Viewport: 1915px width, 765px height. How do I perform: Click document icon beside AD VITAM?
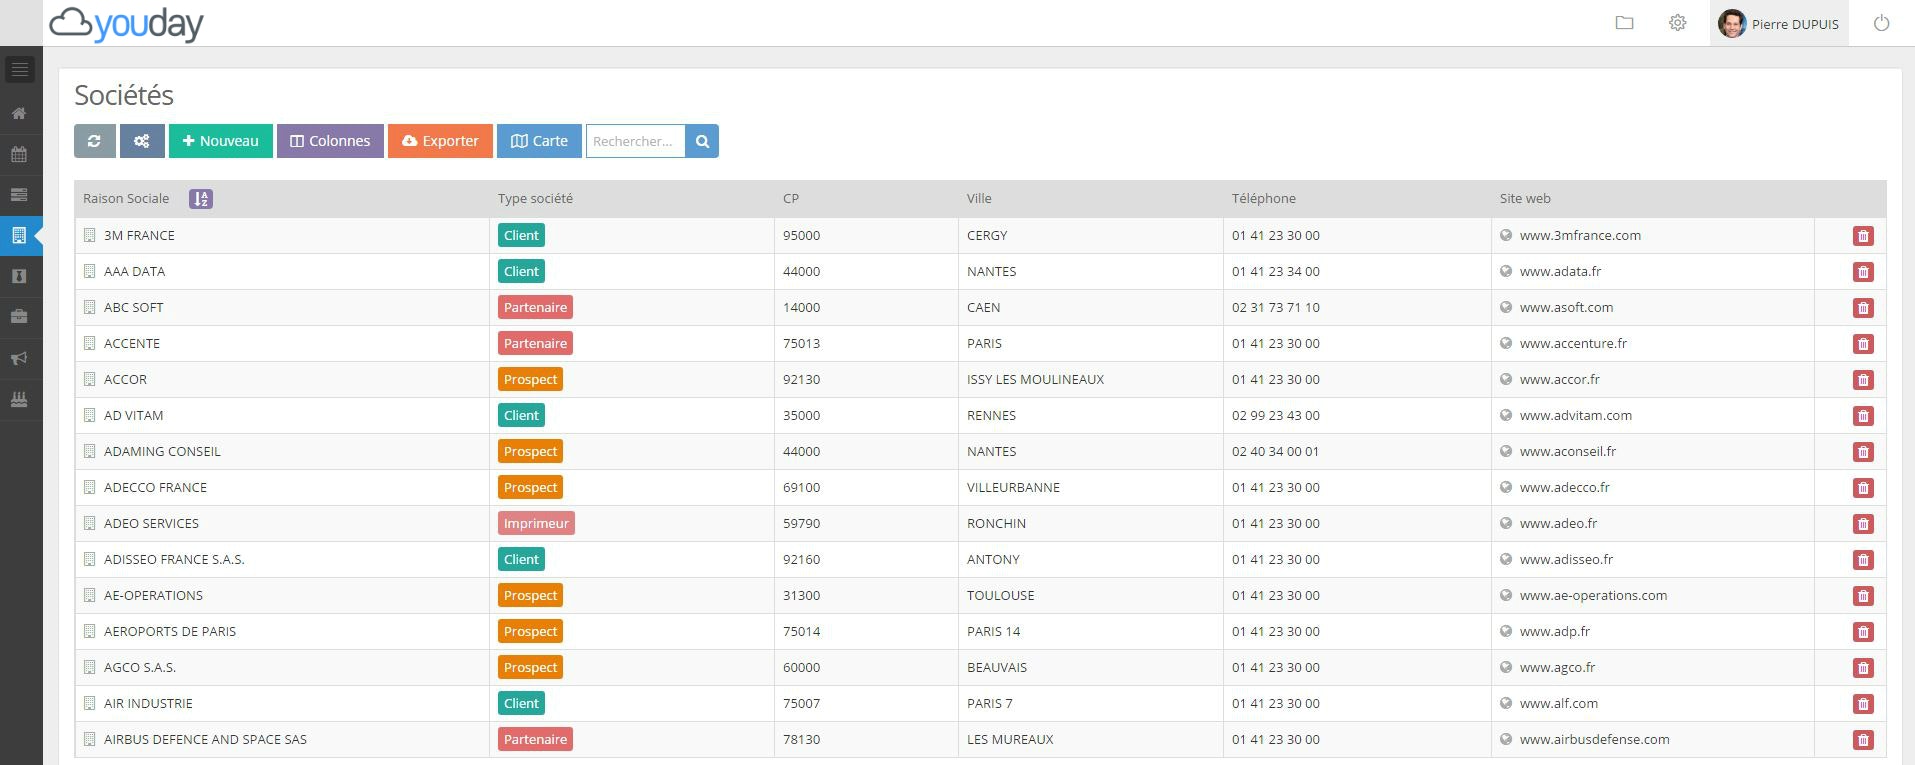tap(89, 415)
